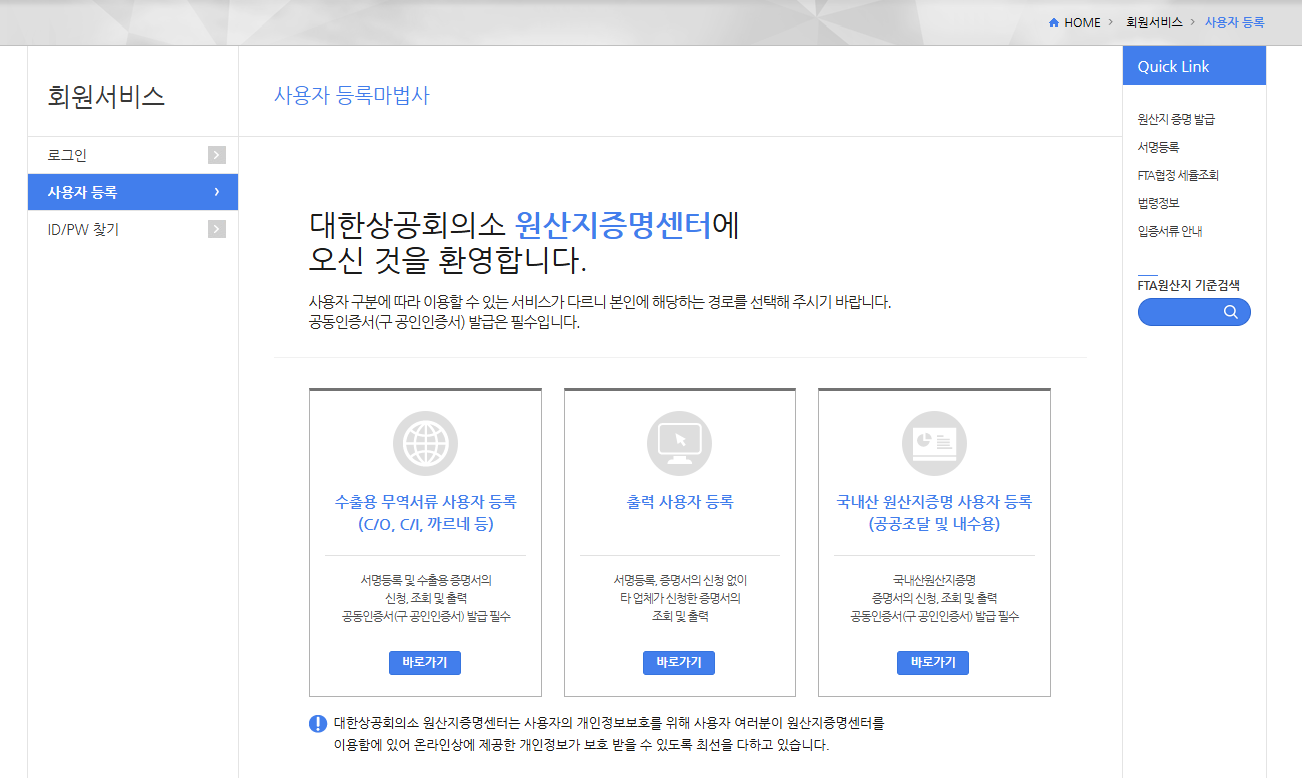Click the 원산지증명센터 blue heading text
The height and width of the screenshot is (778, 1302).
614,224
